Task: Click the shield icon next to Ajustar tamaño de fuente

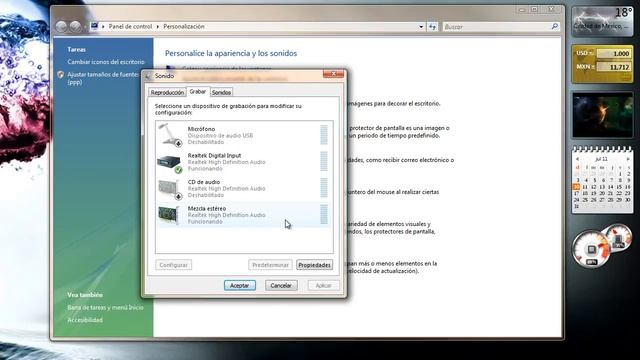Action: click(61, 75)
